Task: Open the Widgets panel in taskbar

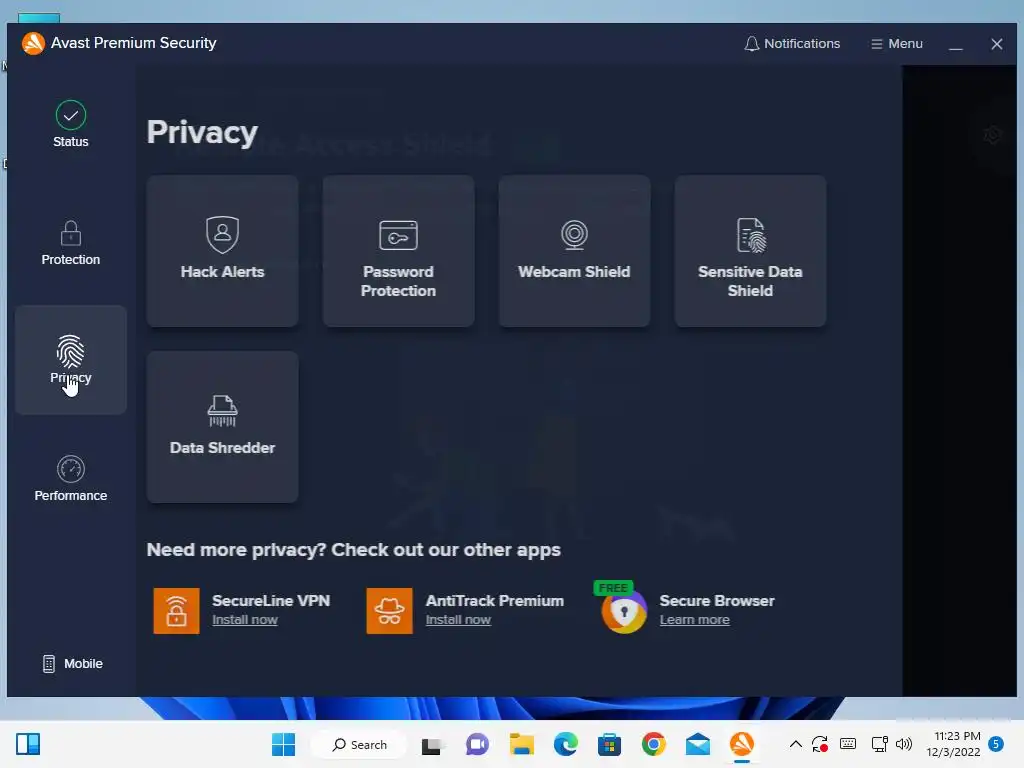Action: click(x=28, y=744)
